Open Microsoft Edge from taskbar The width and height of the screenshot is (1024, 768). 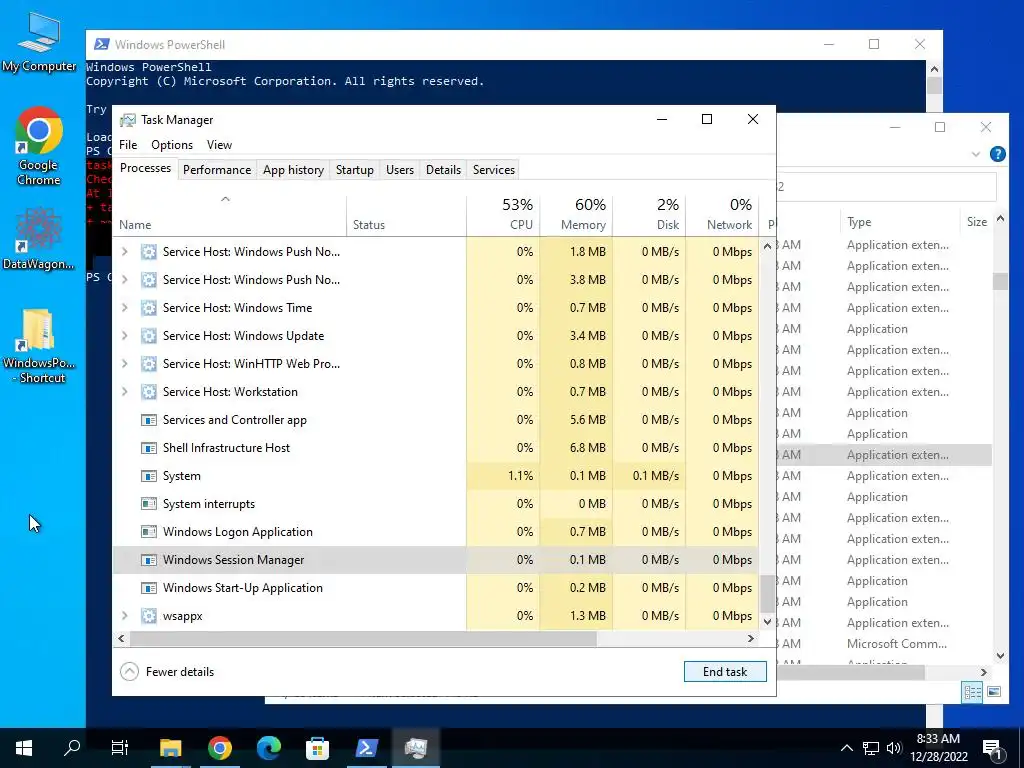268,748
